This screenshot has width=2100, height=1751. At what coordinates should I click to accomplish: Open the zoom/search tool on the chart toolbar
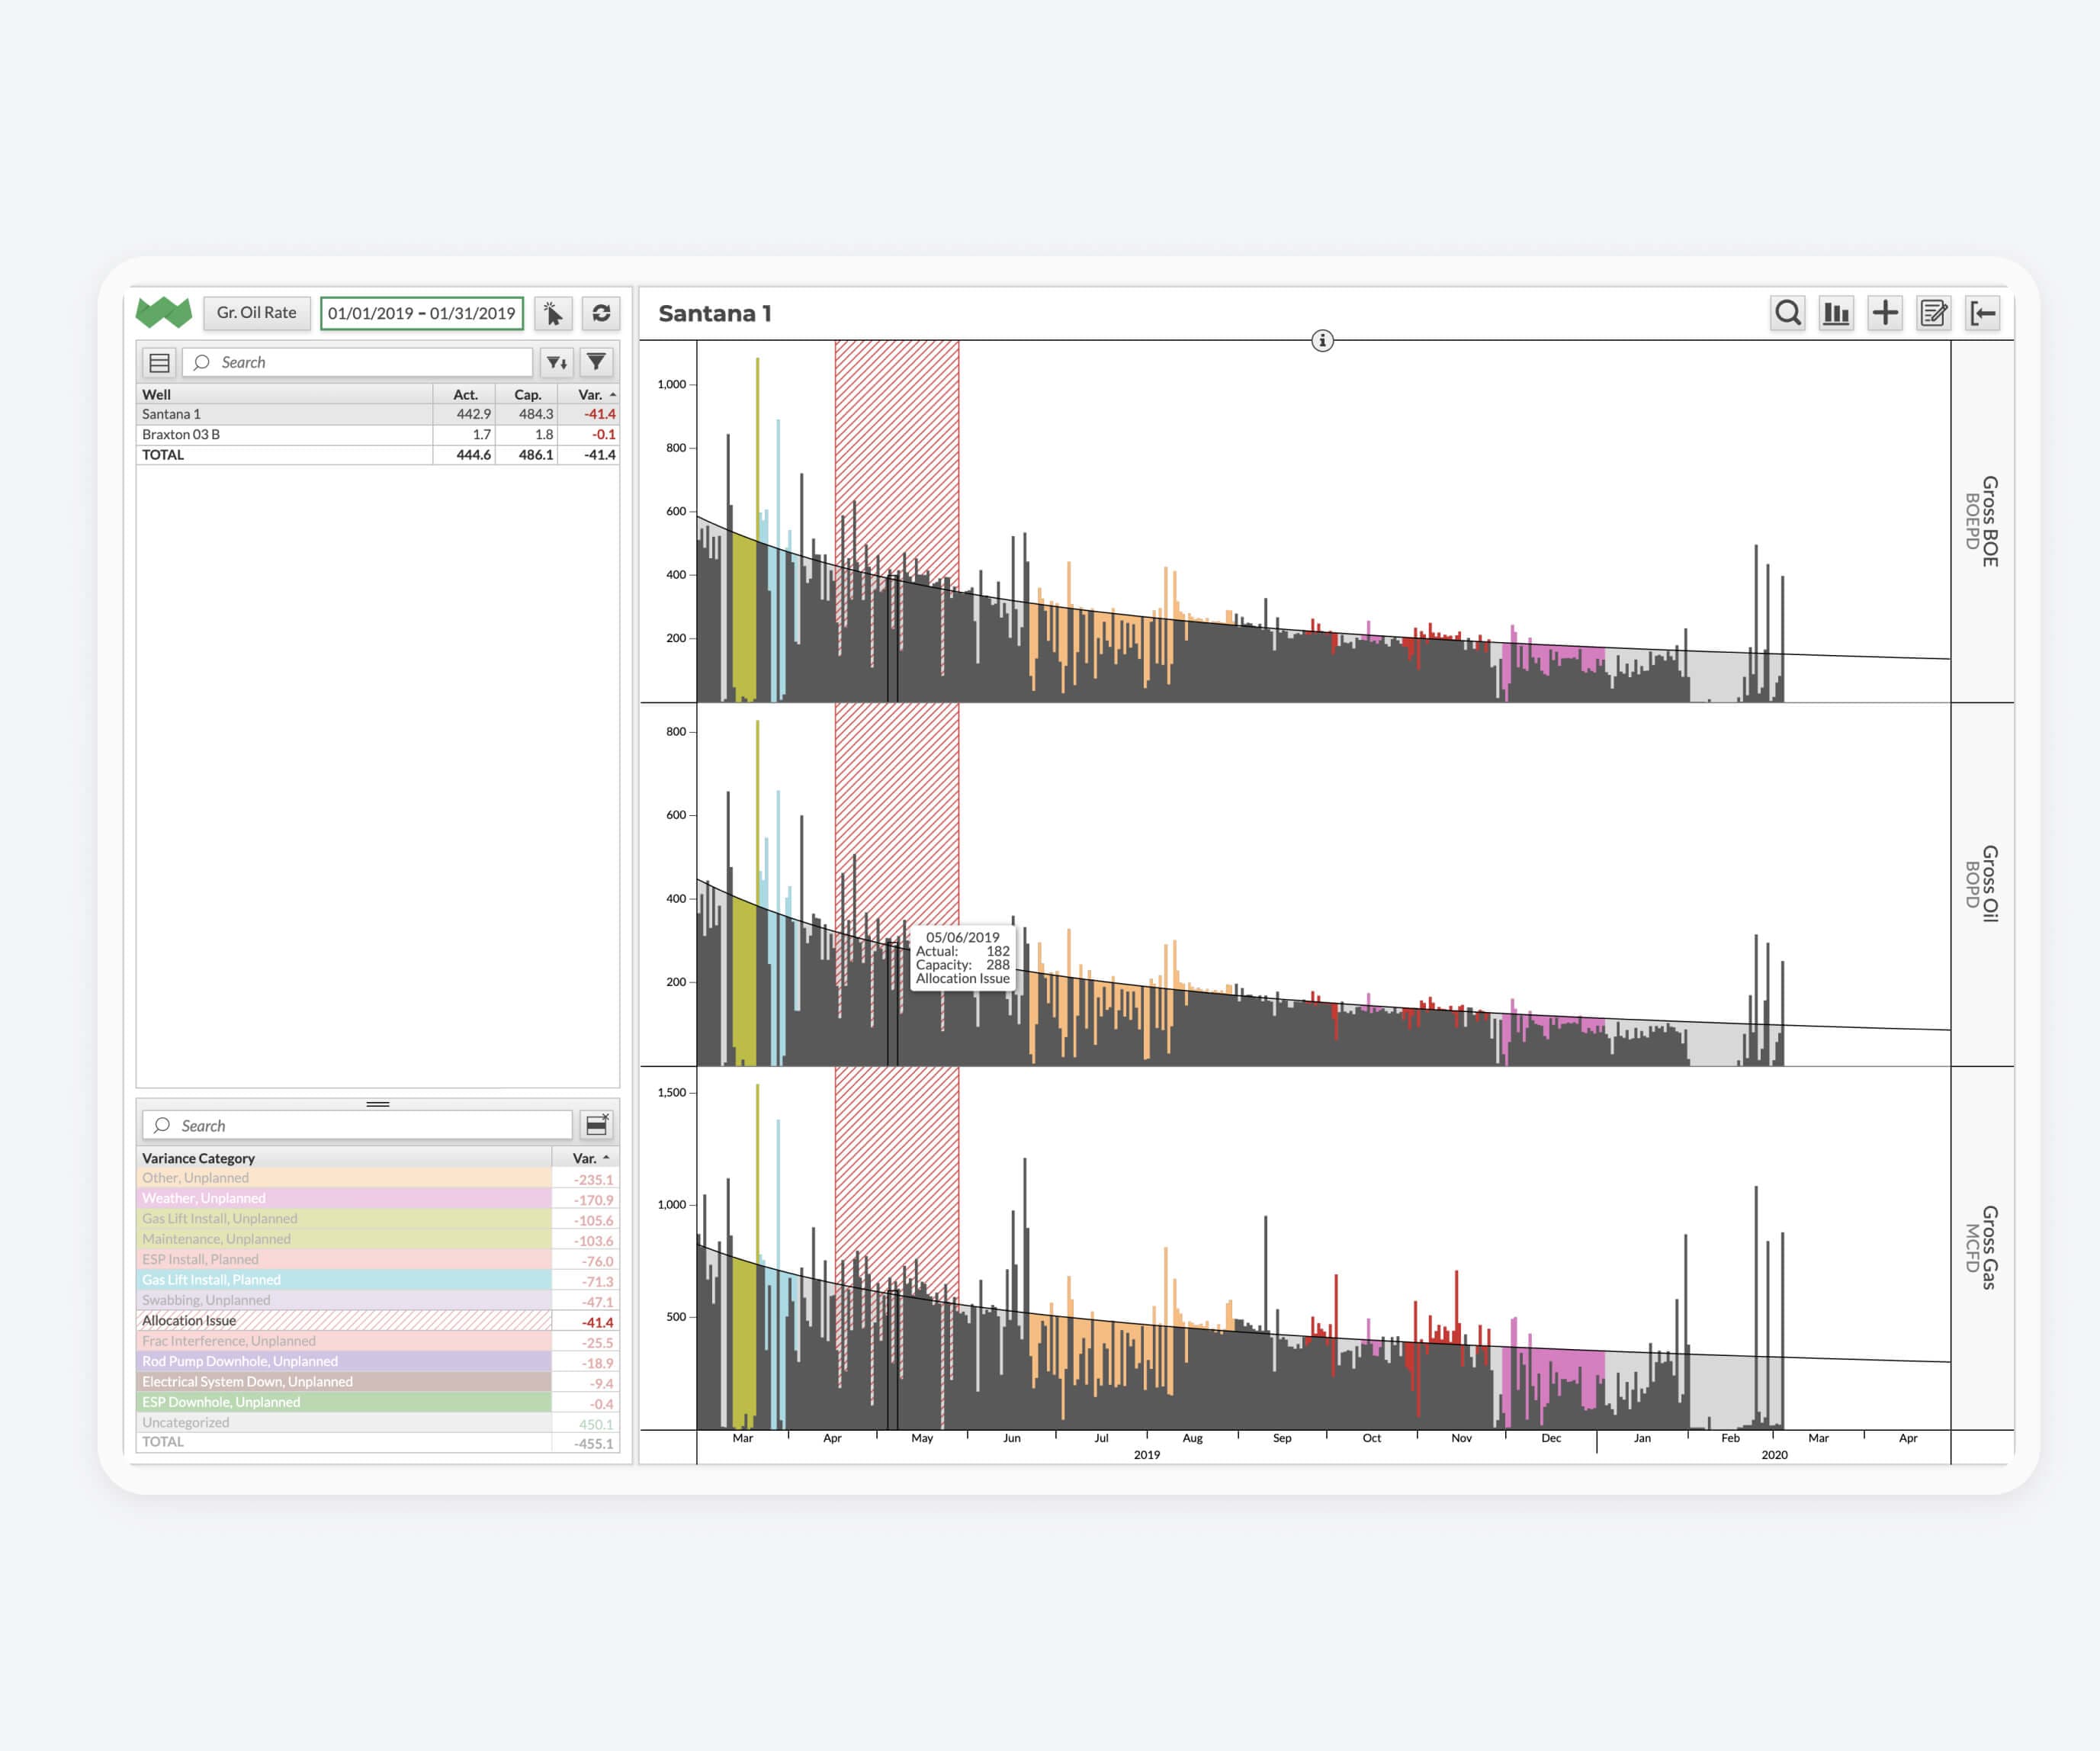(1789, 314)
